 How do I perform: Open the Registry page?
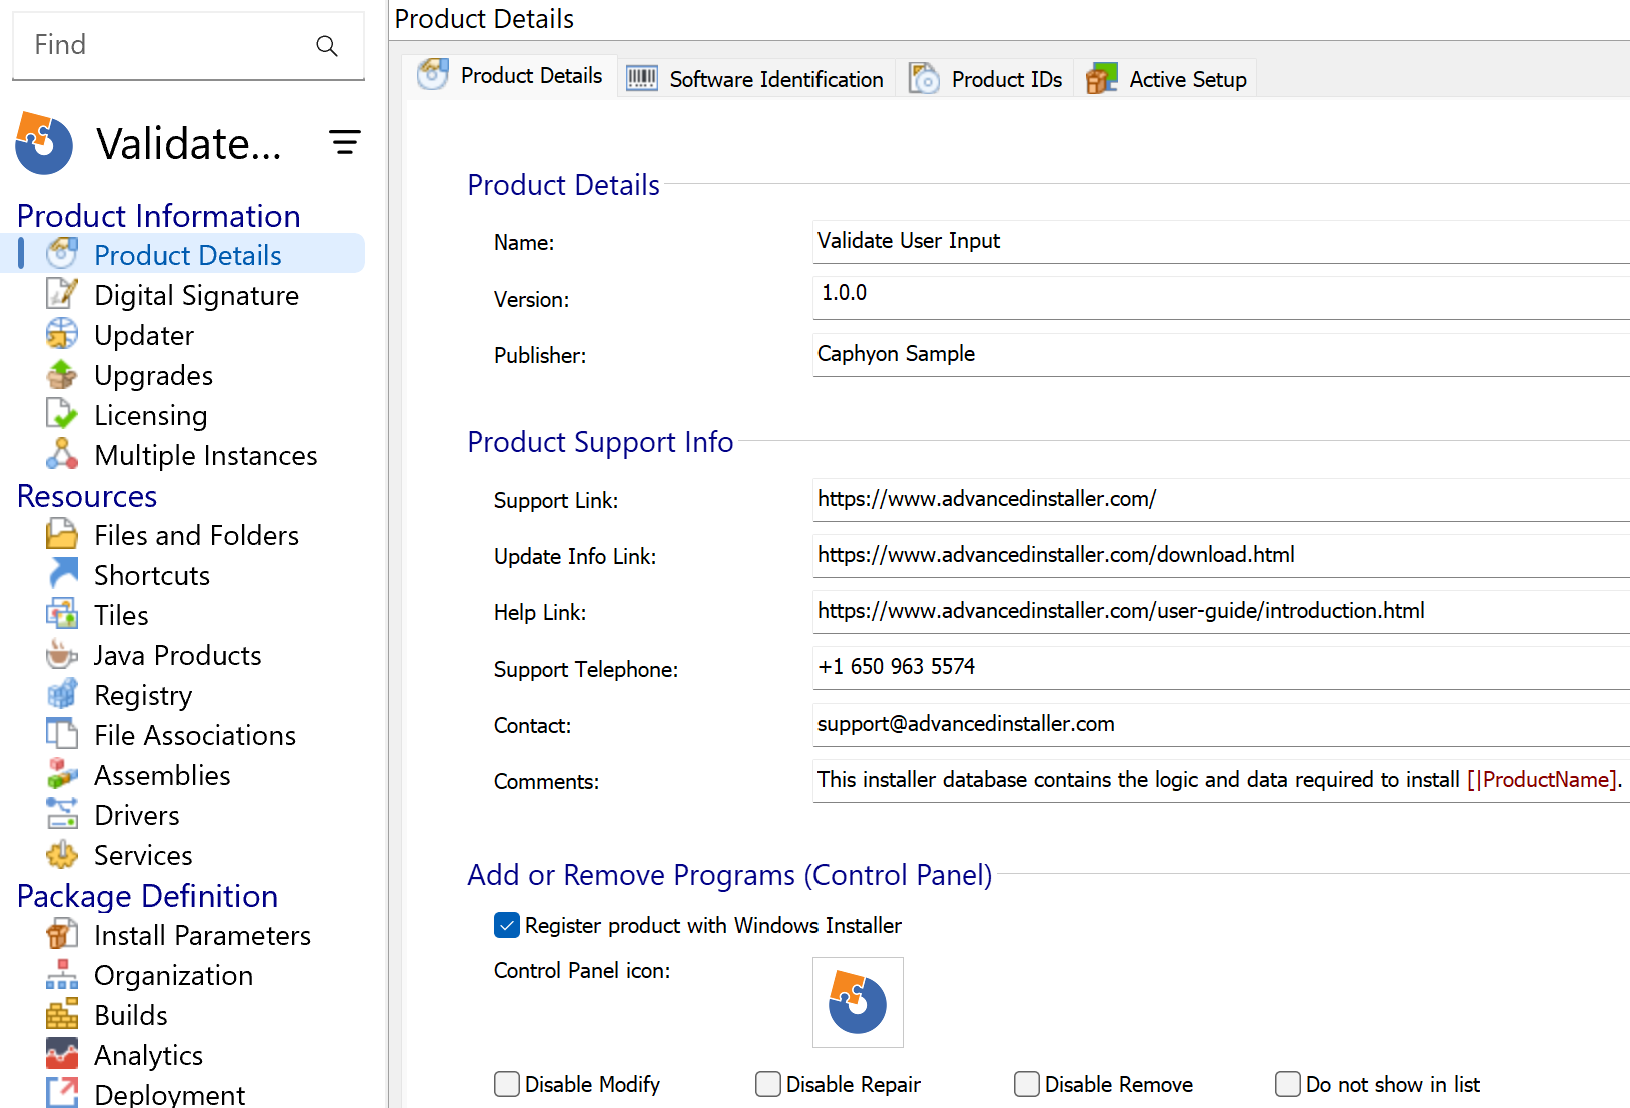[x=143, y=695]
